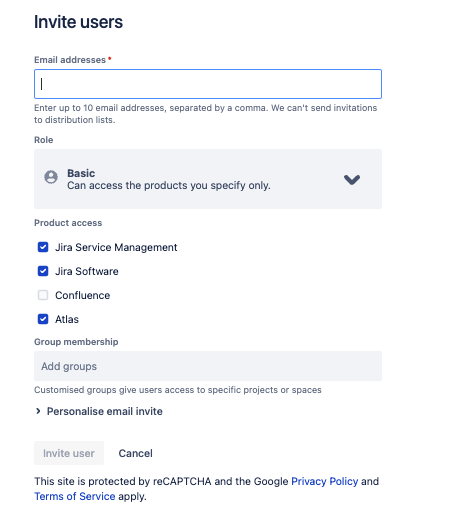Uncheck the Jira Software checkbox
Screen dimensions: 449x530
[x=43, y=271]
